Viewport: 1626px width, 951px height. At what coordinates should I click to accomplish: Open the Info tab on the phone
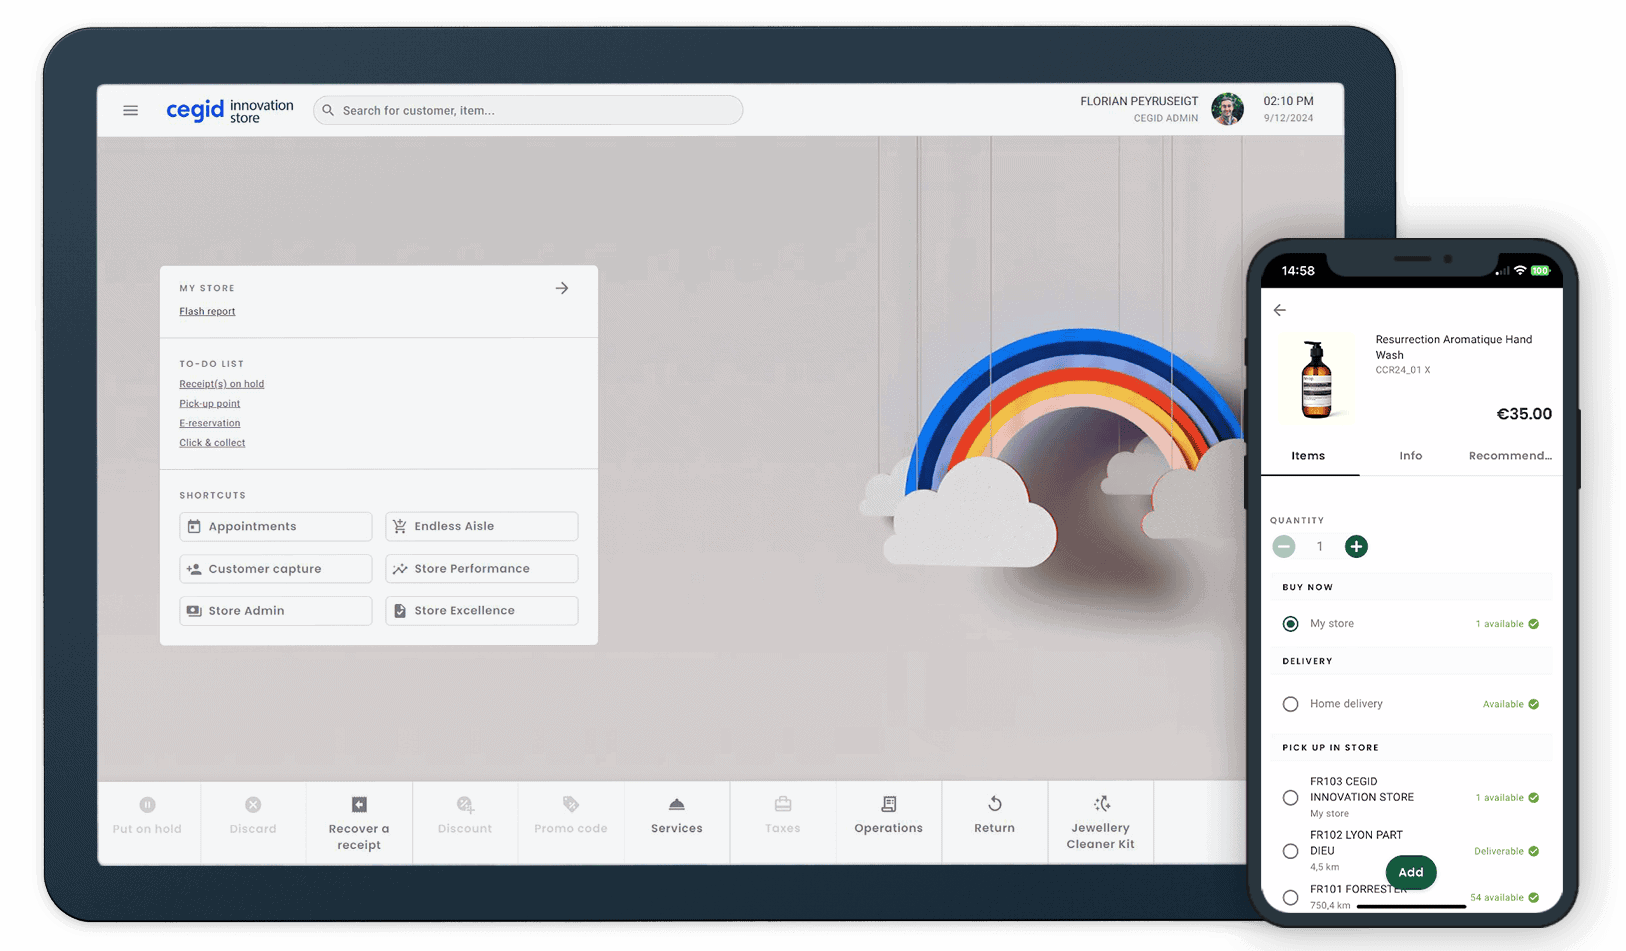[x=1411, y=455]
